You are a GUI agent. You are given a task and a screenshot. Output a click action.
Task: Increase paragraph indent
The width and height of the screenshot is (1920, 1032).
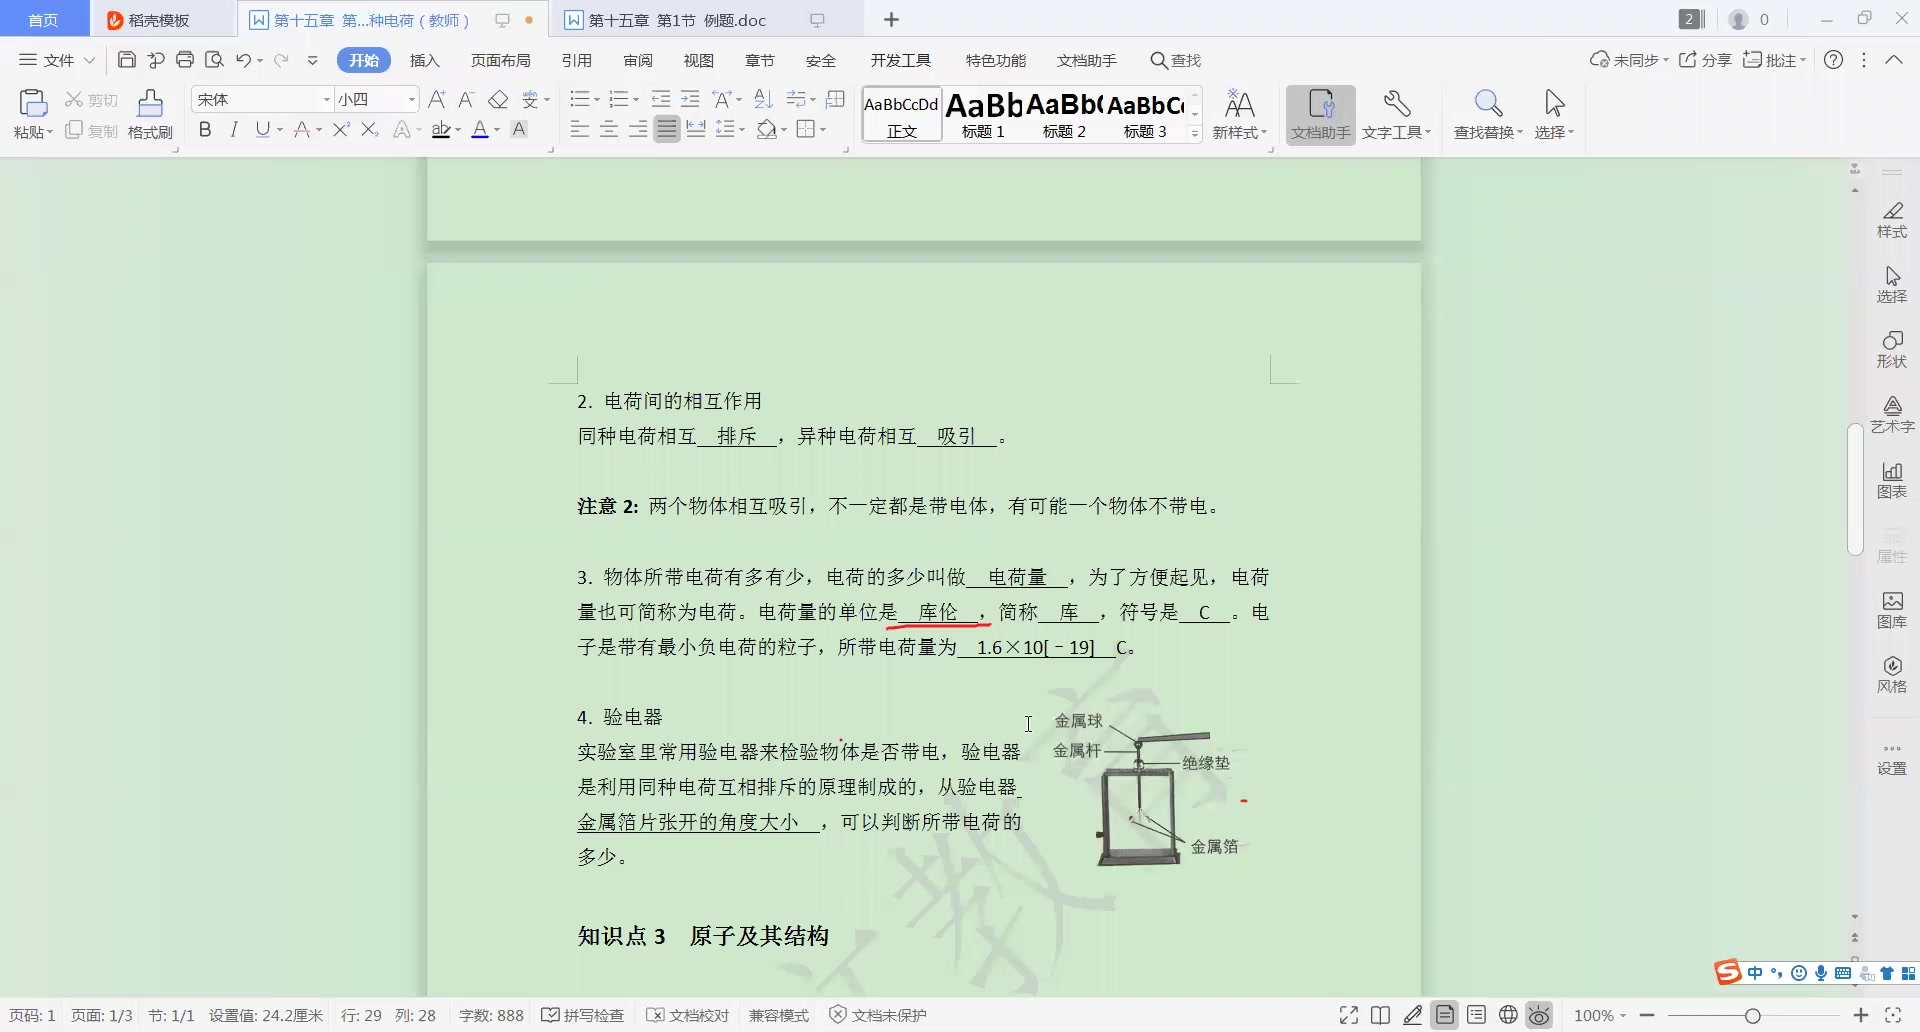coord(690,99)
